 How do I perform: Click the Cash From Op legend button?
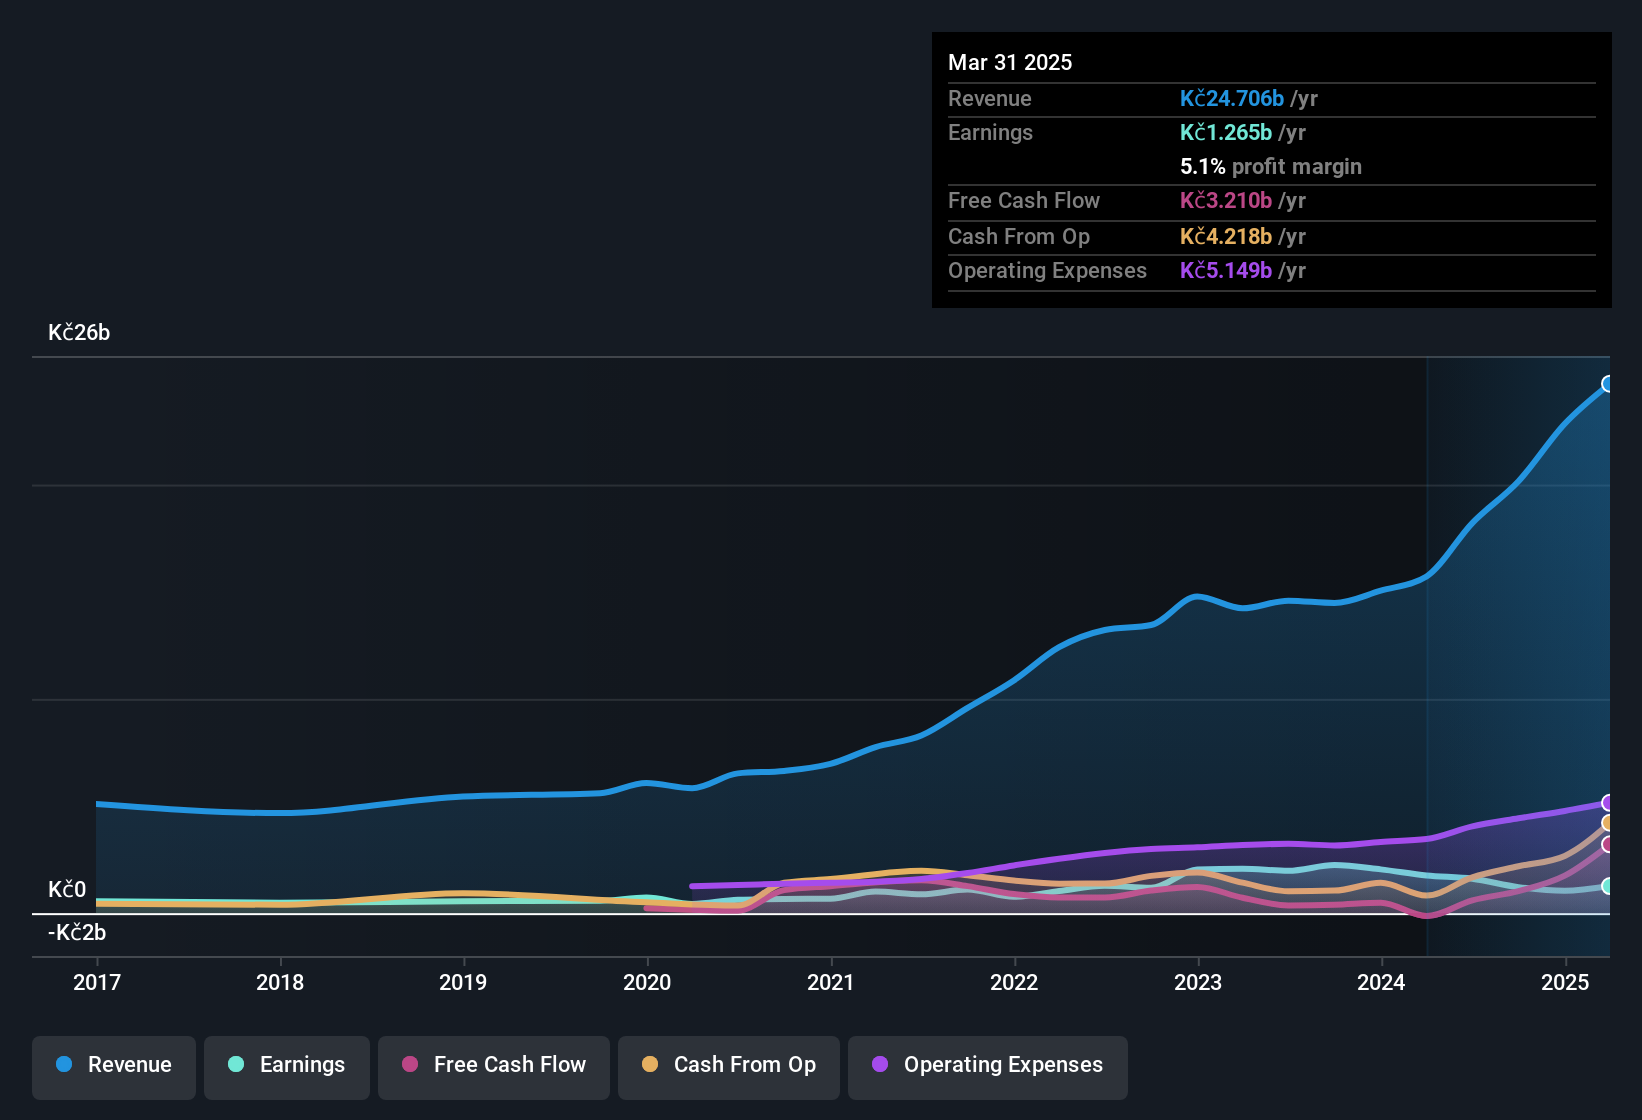click(x=728, y=1065)
